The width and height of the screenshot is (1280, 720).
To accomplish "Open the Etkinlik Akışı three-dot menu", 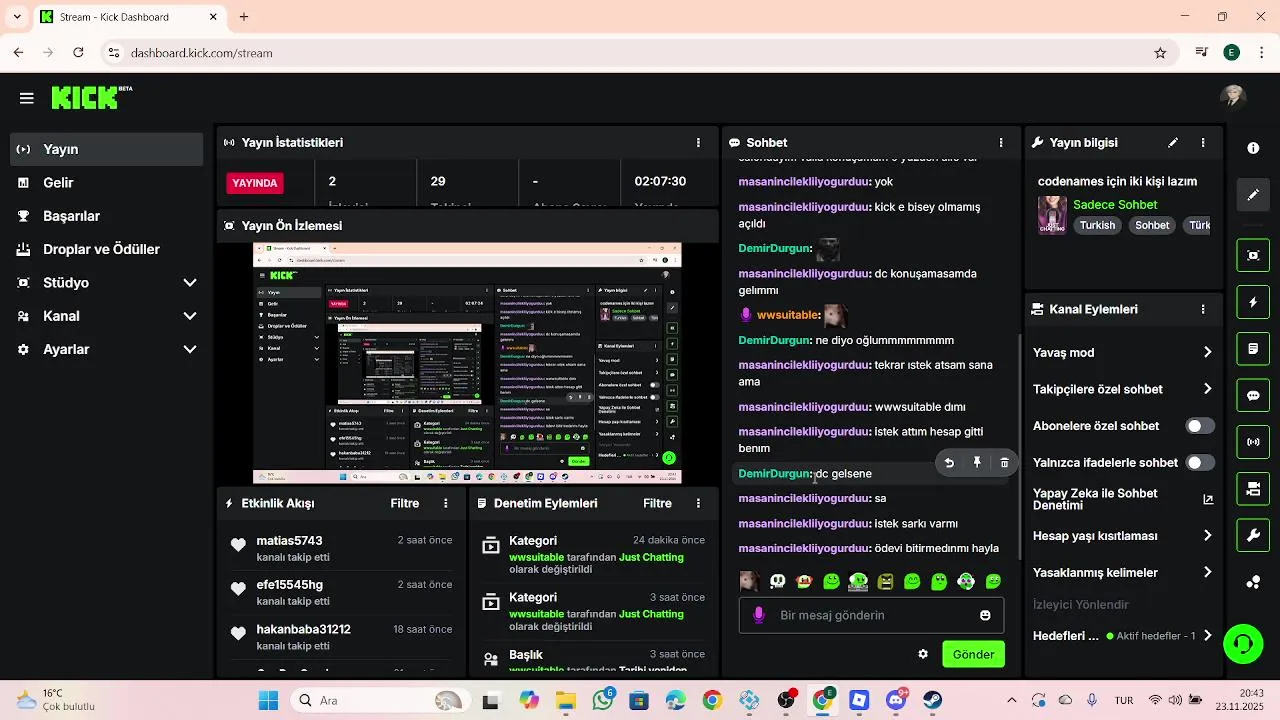I will (x=446, y=503).
